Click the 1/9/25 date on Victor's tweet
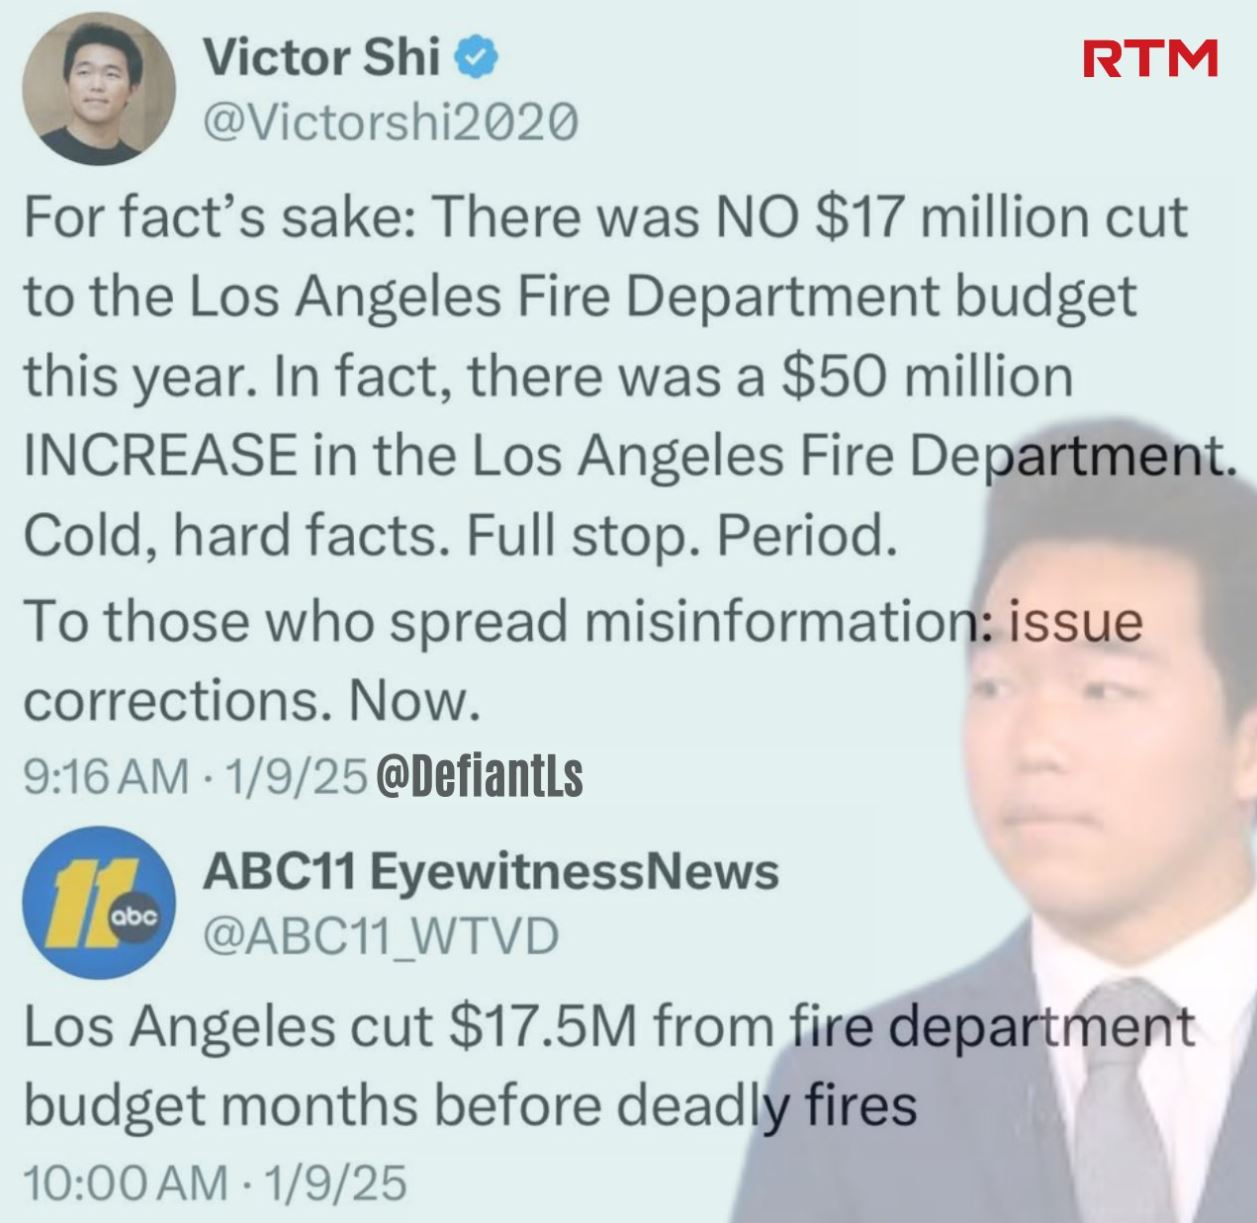Image resolution: width=1257 pixels, height=1223 pixels. click(x=296, y=776)
